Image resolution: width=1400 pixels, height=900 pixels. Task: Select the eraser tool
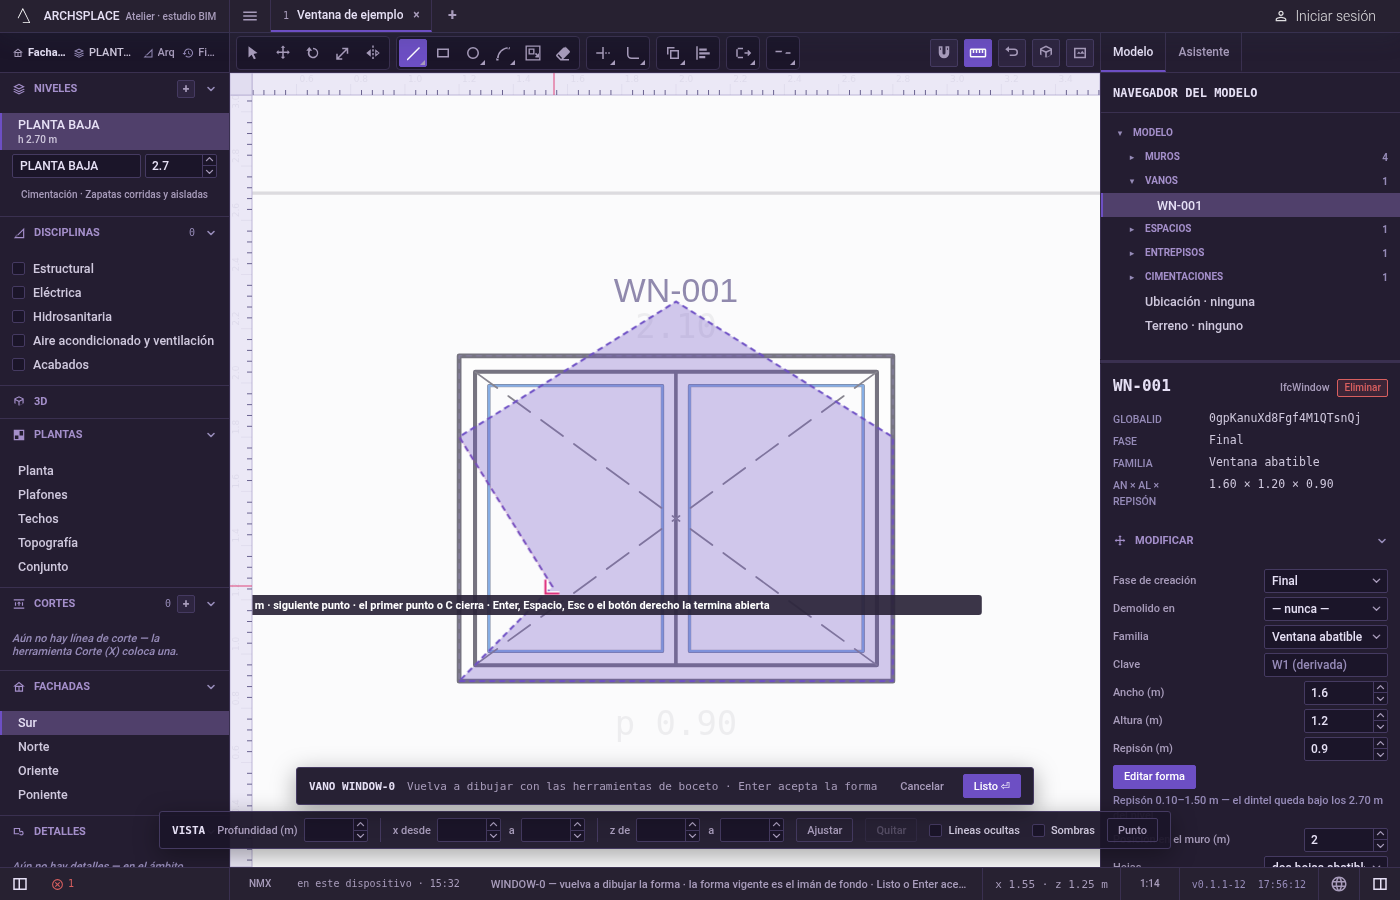[x=563, y=53]
